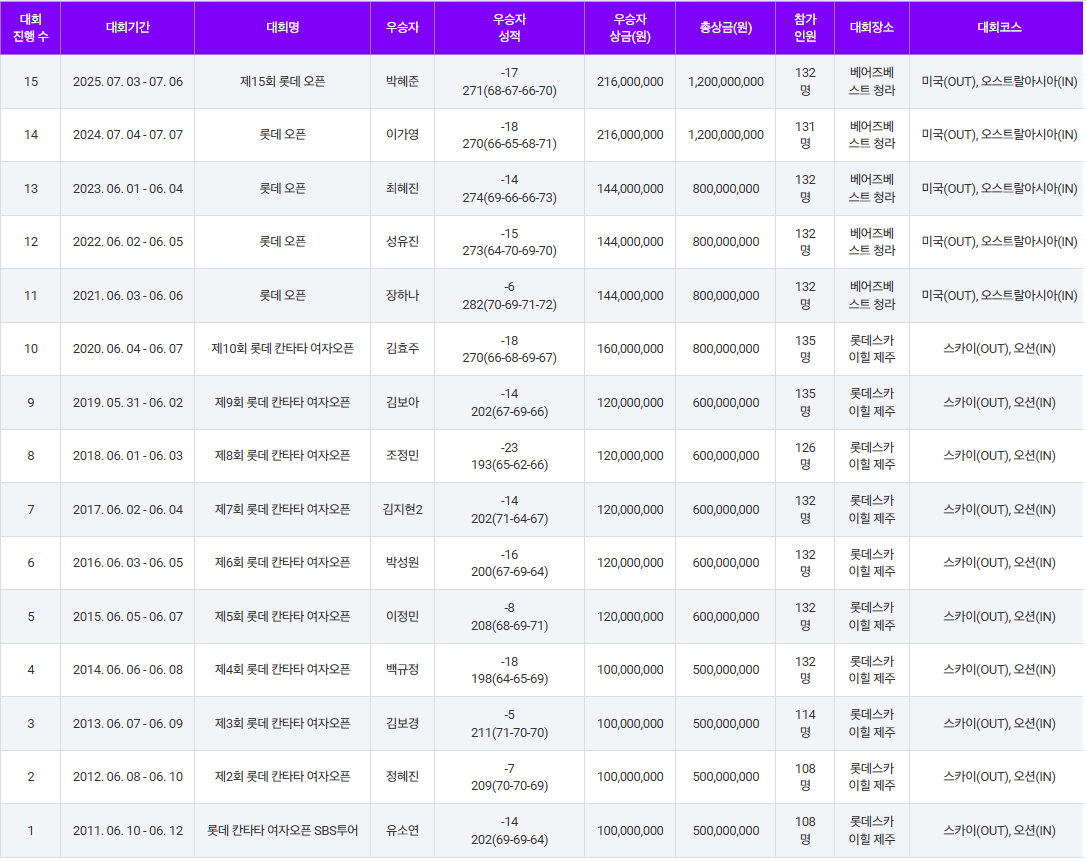The image size is (1086, 861).
Task: Click winner prize 160,000,000
Action: click(x=630, y=349)
